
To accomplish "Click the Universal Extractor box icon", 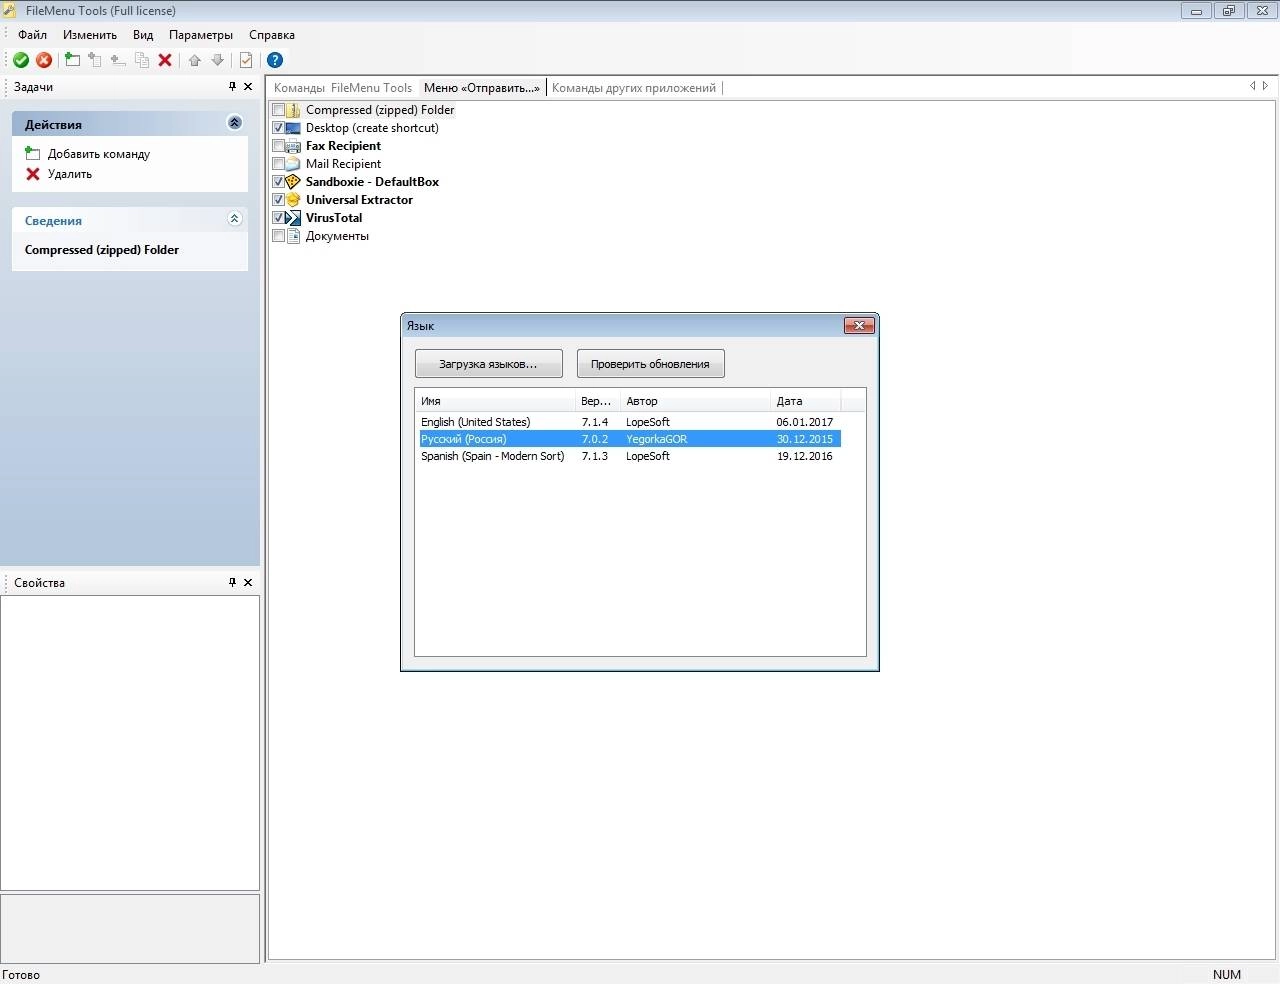I will point(293,200).
